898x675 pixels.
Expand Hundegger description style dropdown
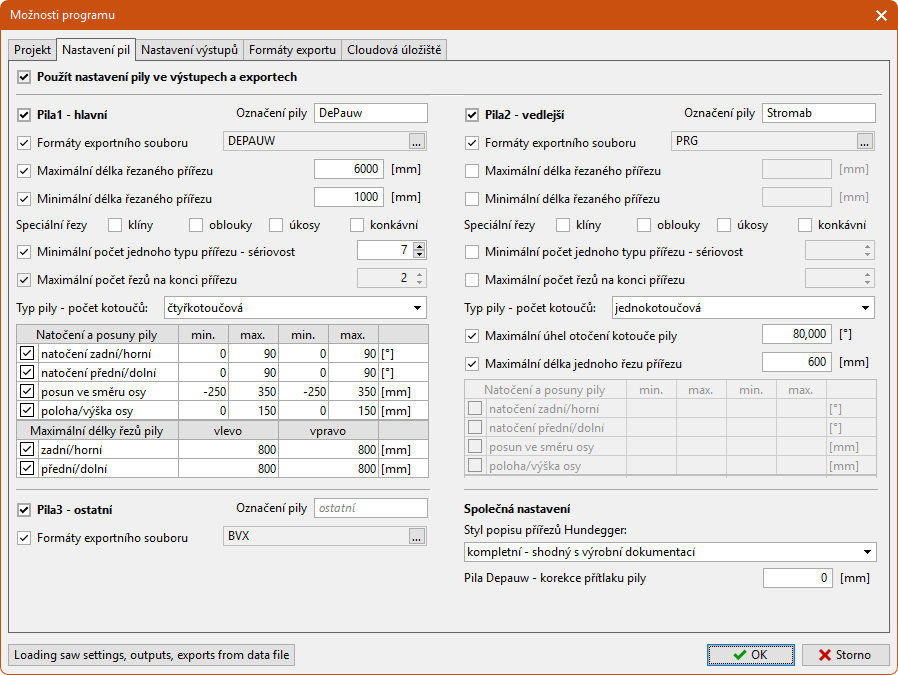tap(670, 552)
